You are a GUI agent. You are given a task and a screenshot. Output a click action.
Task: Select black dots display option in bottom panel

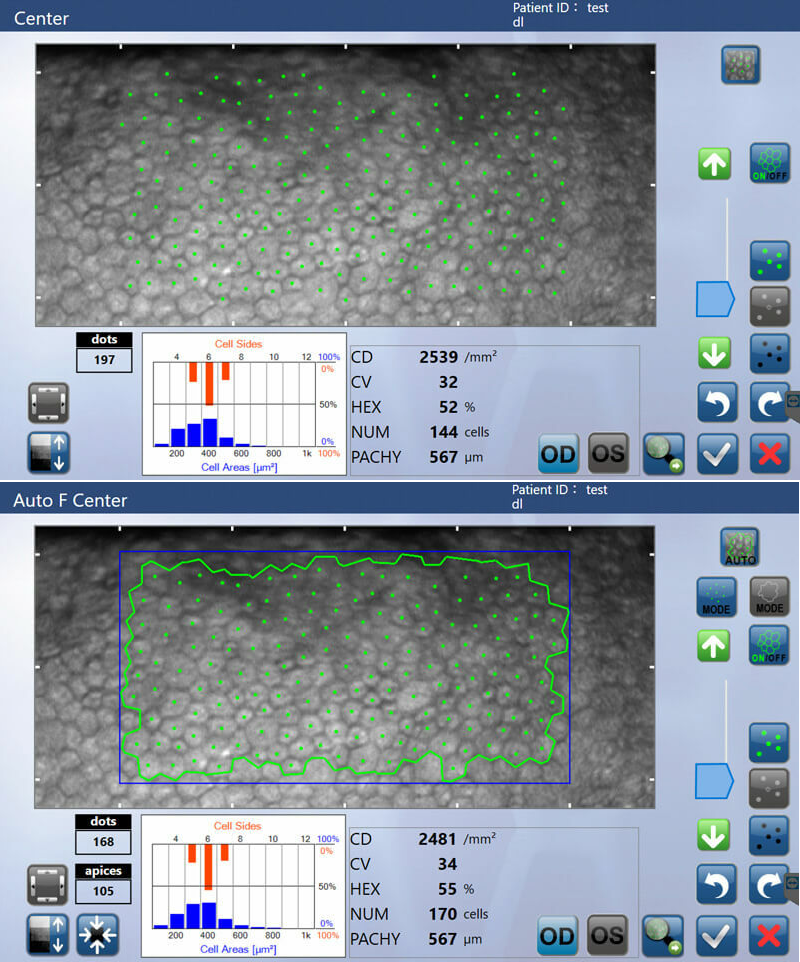[769, 836]
